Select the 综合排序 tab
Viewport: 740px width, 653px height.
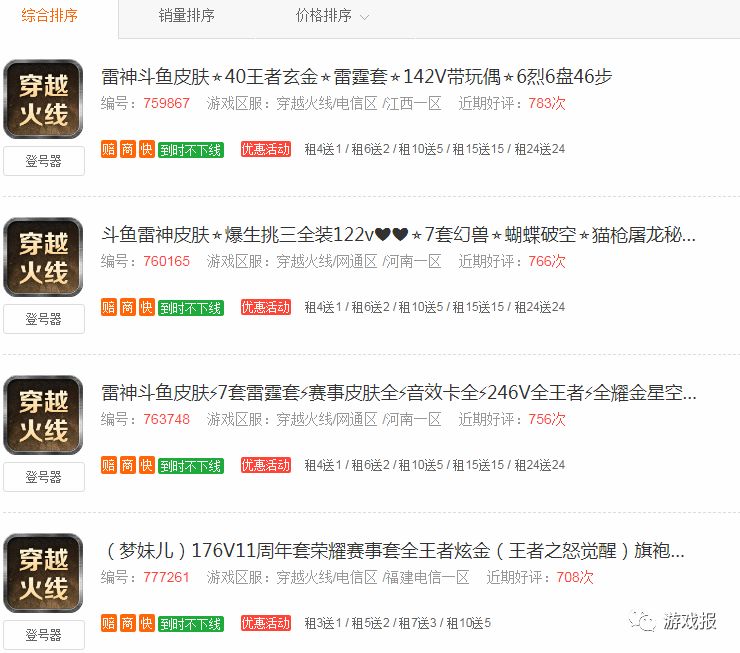(50, 16)
